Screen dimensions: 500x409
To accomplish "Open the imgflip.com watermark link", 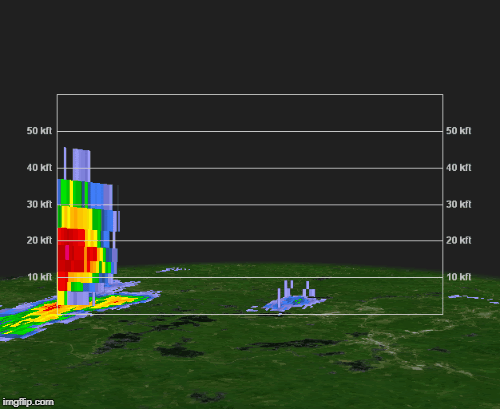I will [x=28, y=402].
